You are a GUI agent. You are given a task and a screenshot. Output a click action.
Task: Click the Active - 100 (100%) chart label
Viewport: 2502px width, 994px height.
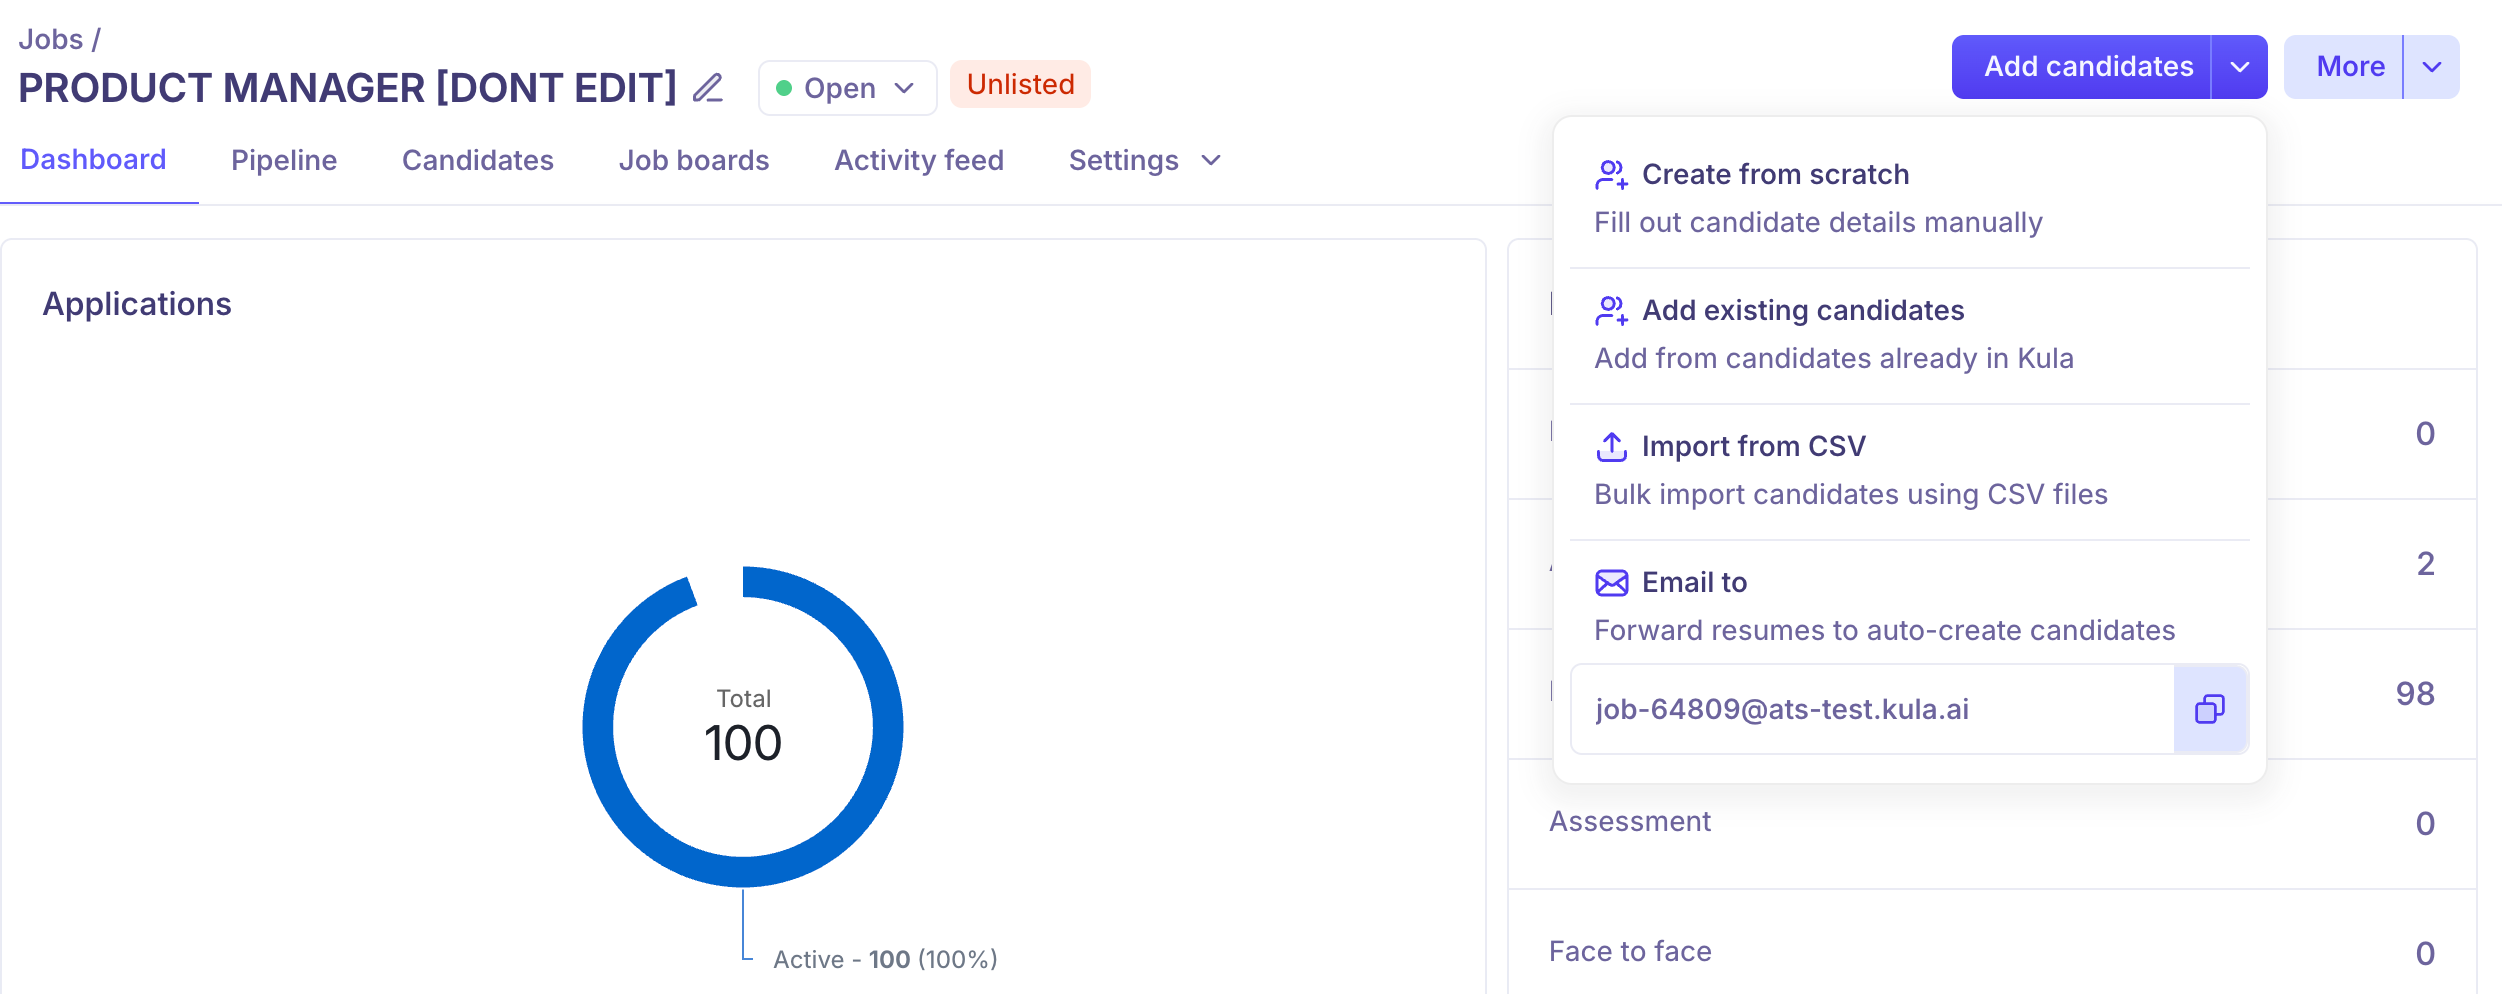[885, 960]
